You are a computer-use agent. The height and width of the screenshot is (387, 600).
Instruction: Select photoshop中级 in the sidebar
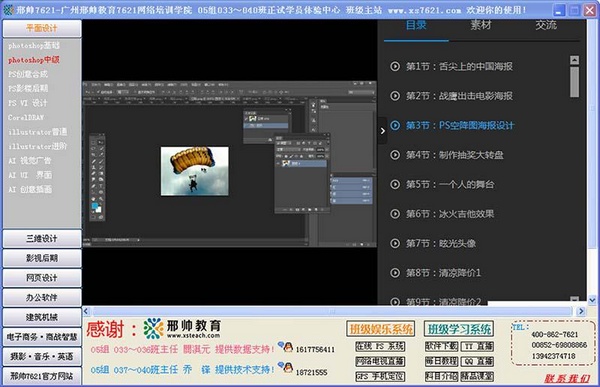pyautogui.click(x=34, y=60)
